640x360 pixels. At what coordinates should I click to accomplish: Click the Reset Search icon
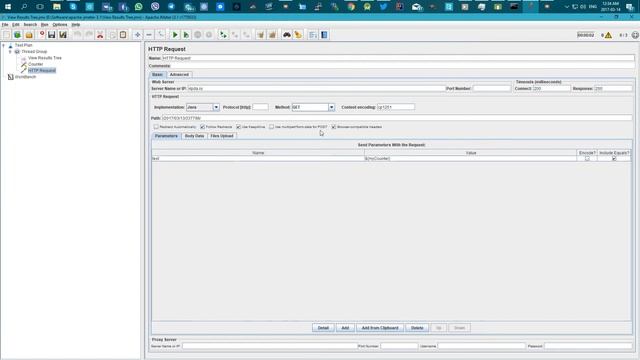pyautogui.click(x=298, y=35)
